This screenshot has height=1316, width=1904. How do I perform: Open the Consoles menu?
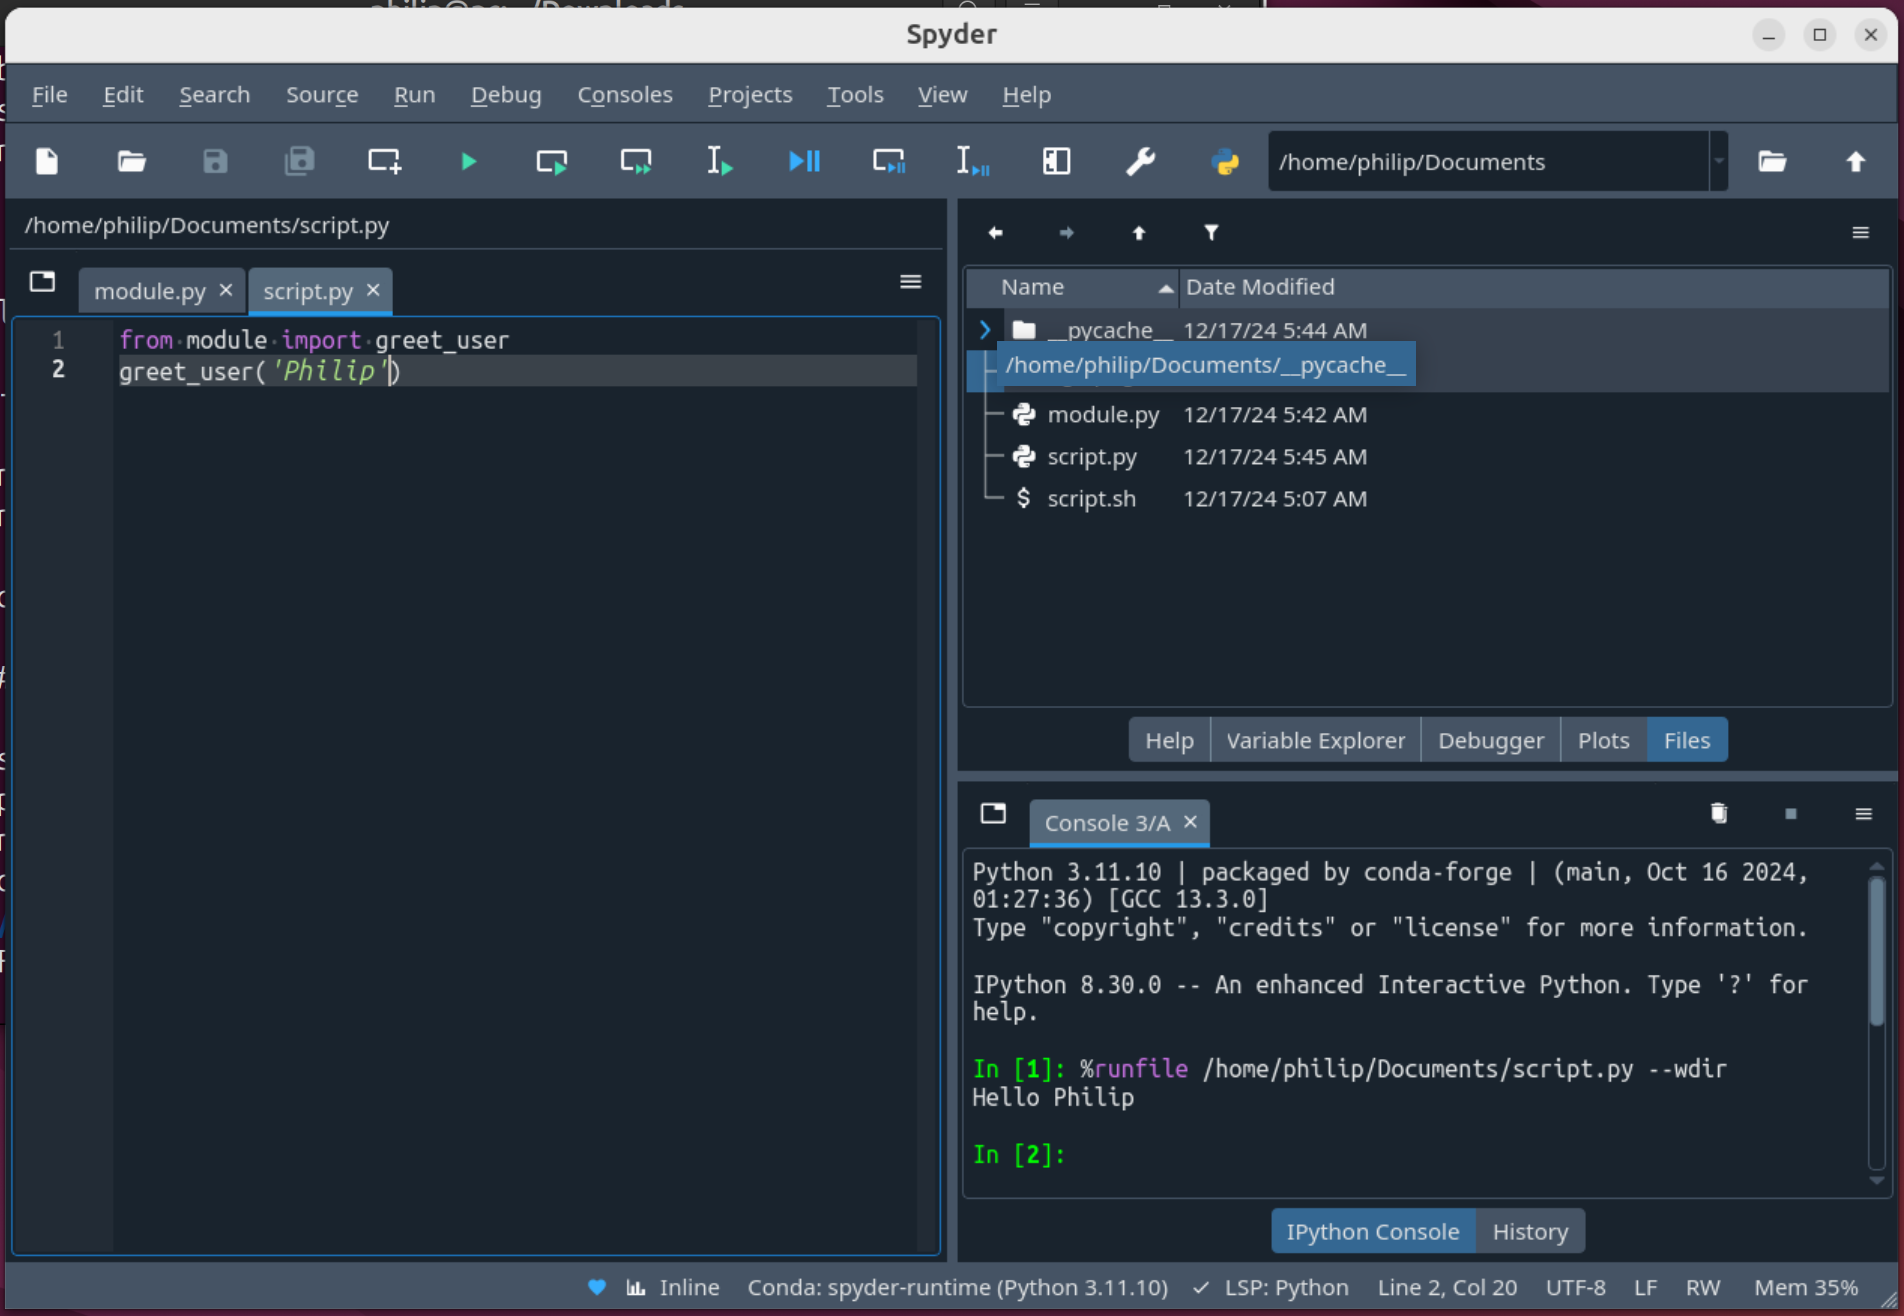625,95
